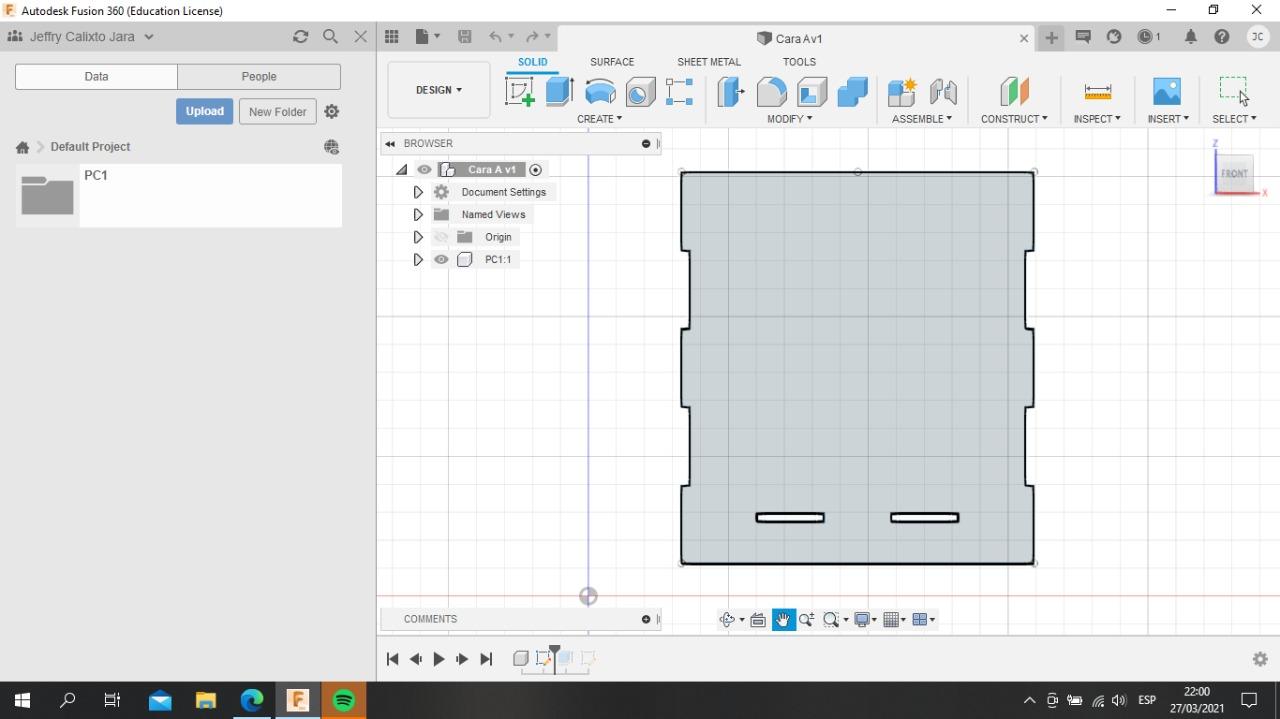Expand the Named Views tree node
This screenshot has width=1280, height=719.
coord(418,215)
